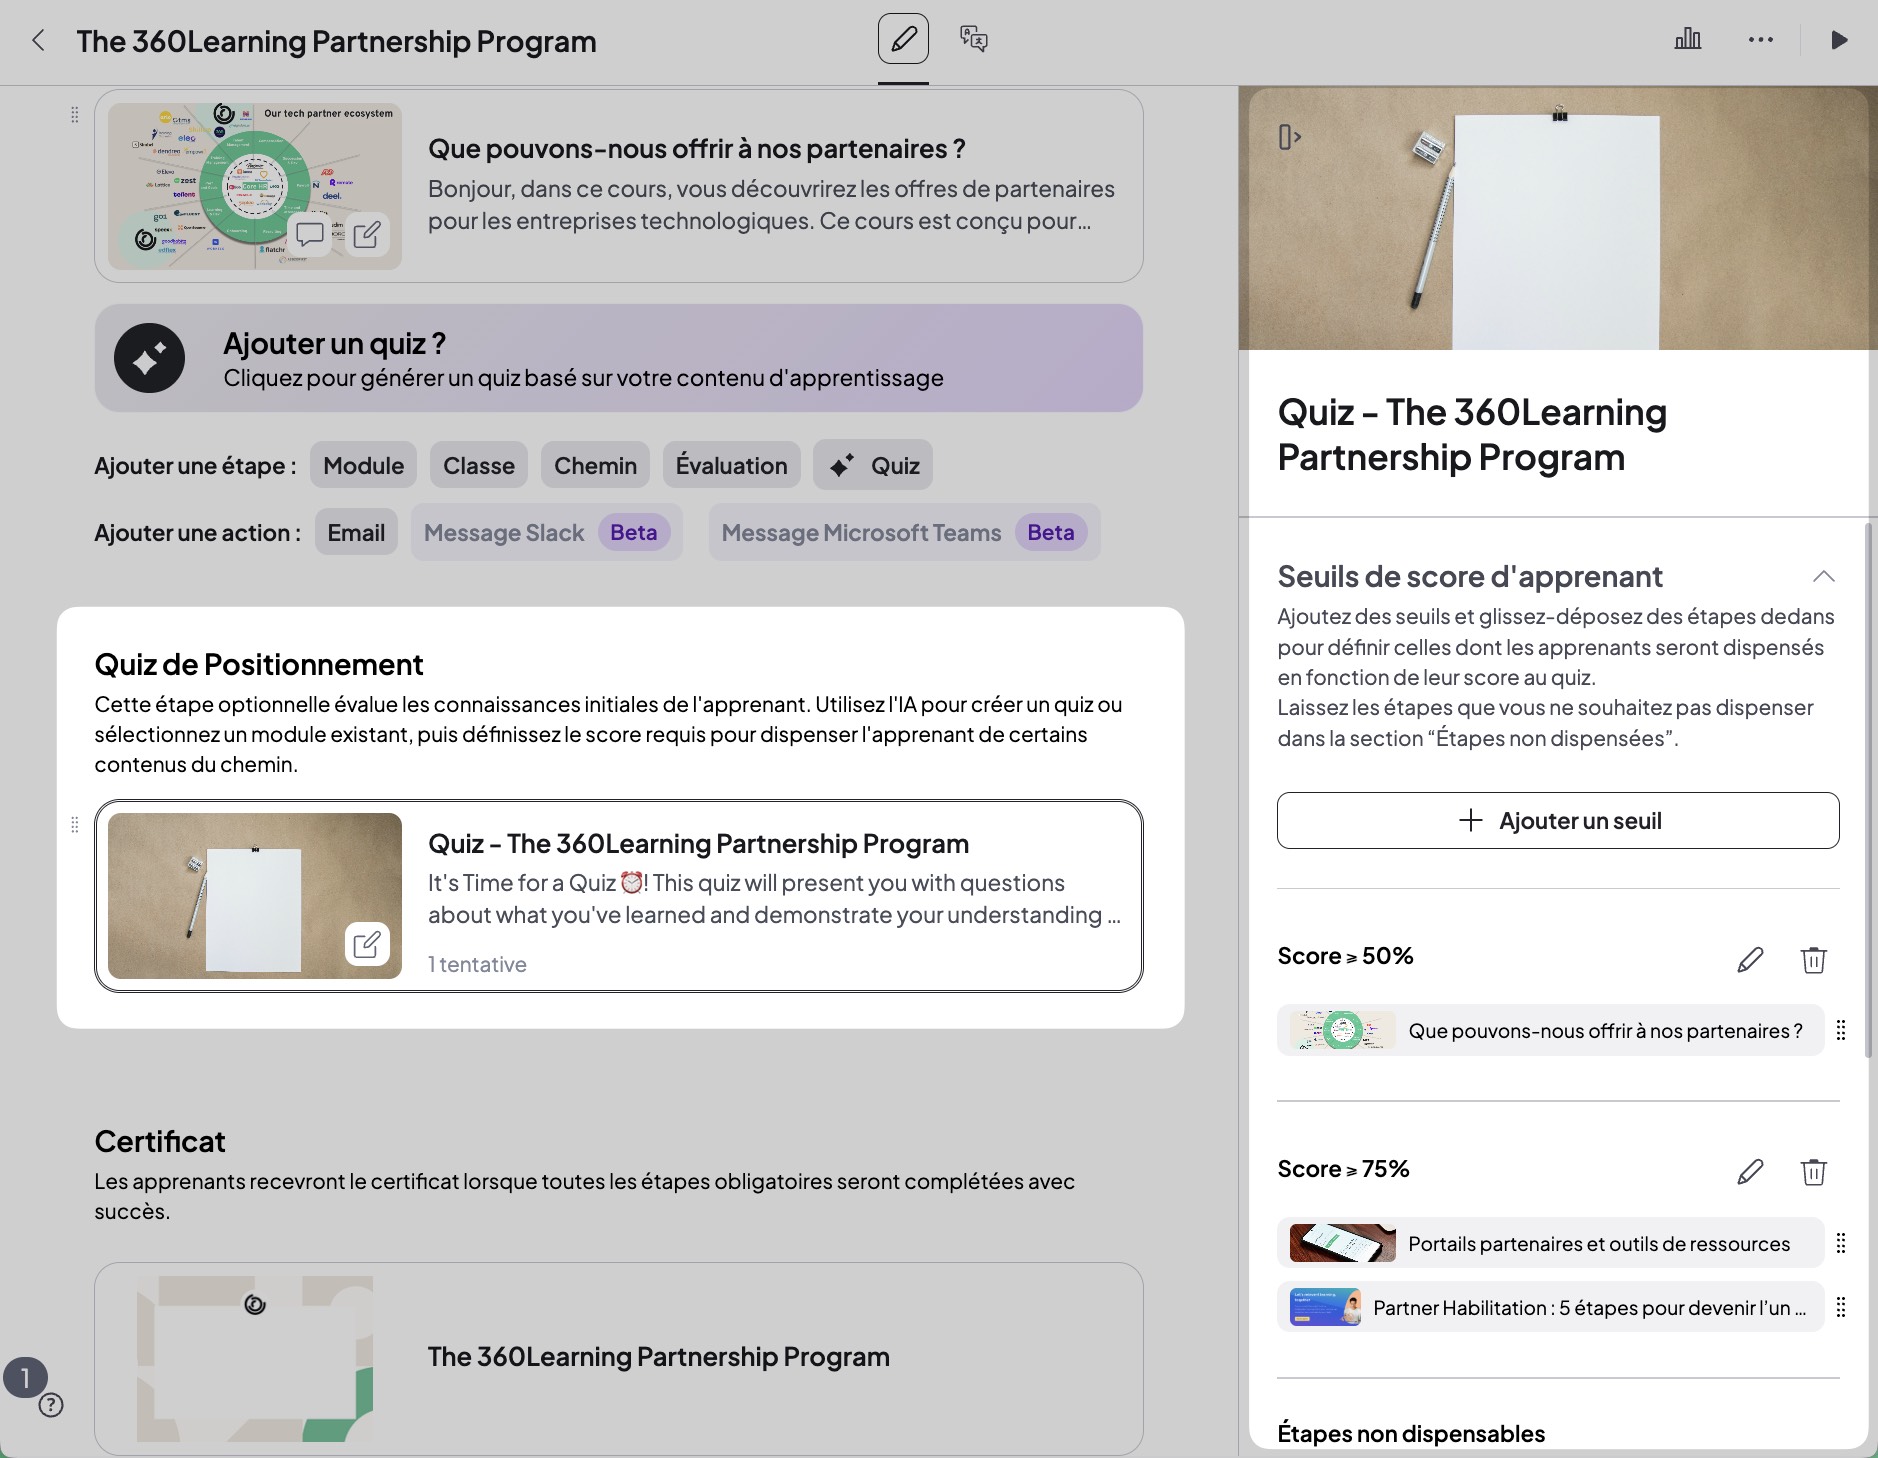The width and height of the screenshot is (1878, 1458).
Task: Delete the Score ≥ 50% threshold
Action: 1813,960
